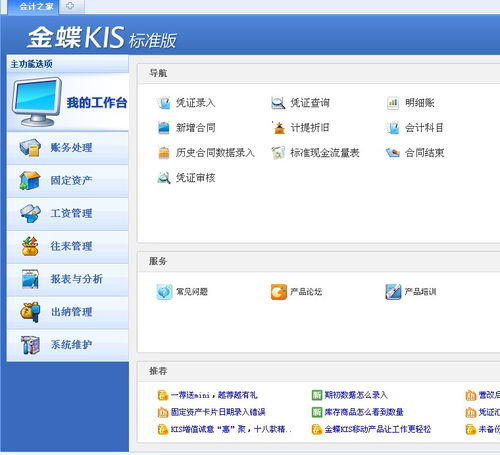Screen dimensions: 500x455
Task: Open recommendation 金蝶KIS移动产品让工作更轻松
Action: tap(378, 429)
